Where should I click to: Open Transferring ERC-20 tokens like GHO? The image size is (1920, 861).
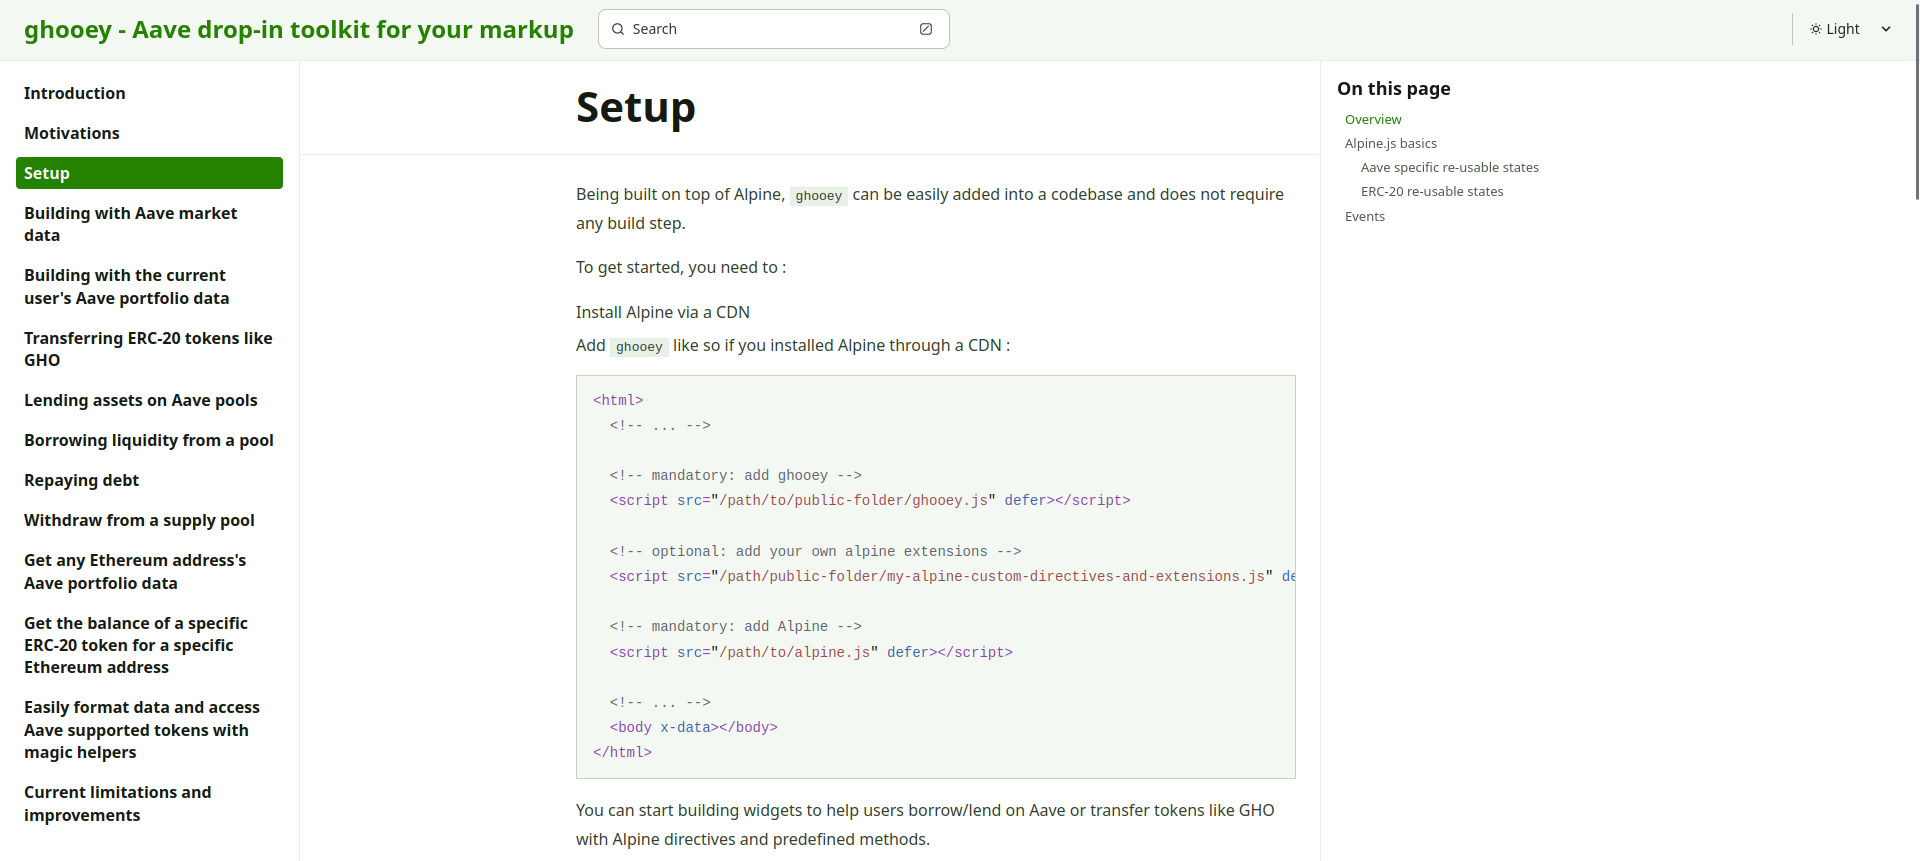(149, 349)
